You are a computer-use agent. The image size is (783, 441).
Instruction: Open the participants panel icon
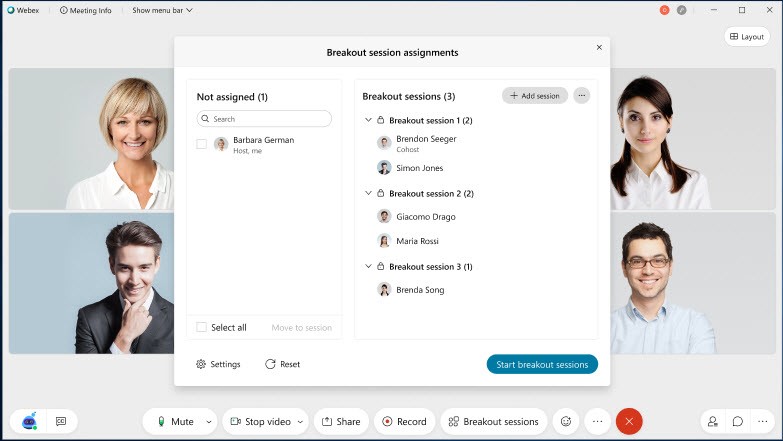pos(713,422)
